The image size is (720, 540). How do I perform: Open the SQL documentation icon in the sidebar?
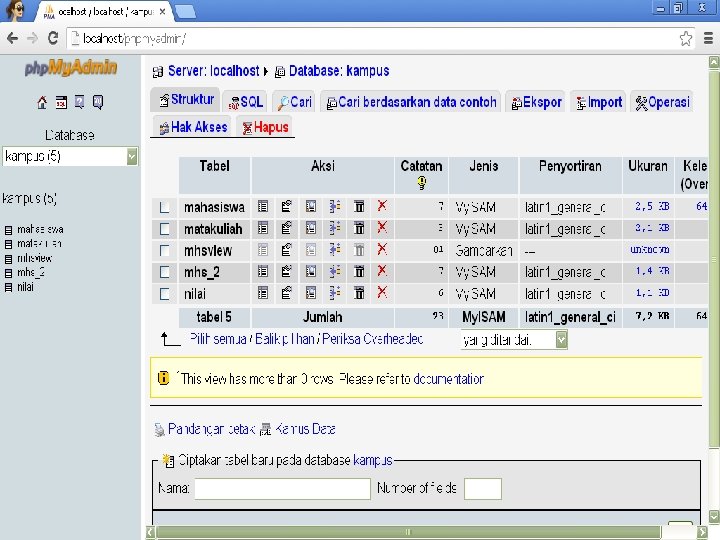tap(98, 102)
